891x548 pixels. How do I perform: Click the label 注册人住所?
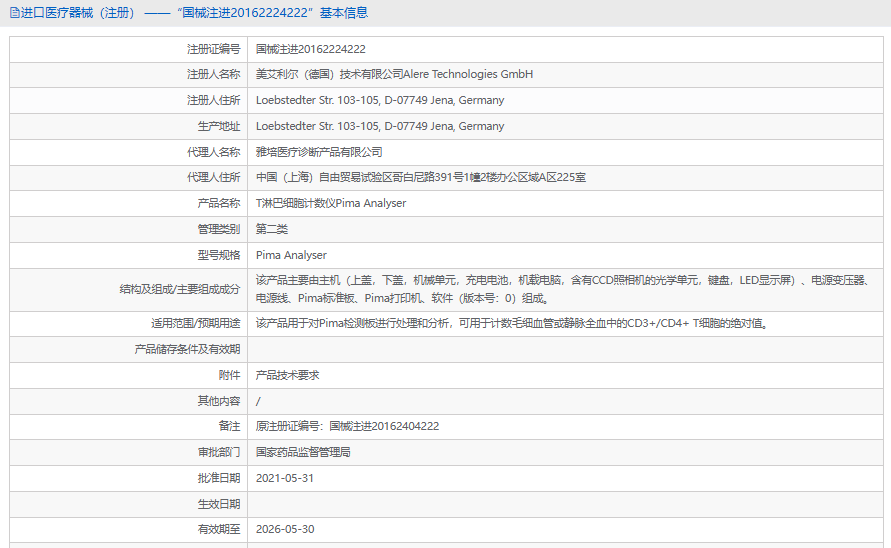(x=214, y=101)
